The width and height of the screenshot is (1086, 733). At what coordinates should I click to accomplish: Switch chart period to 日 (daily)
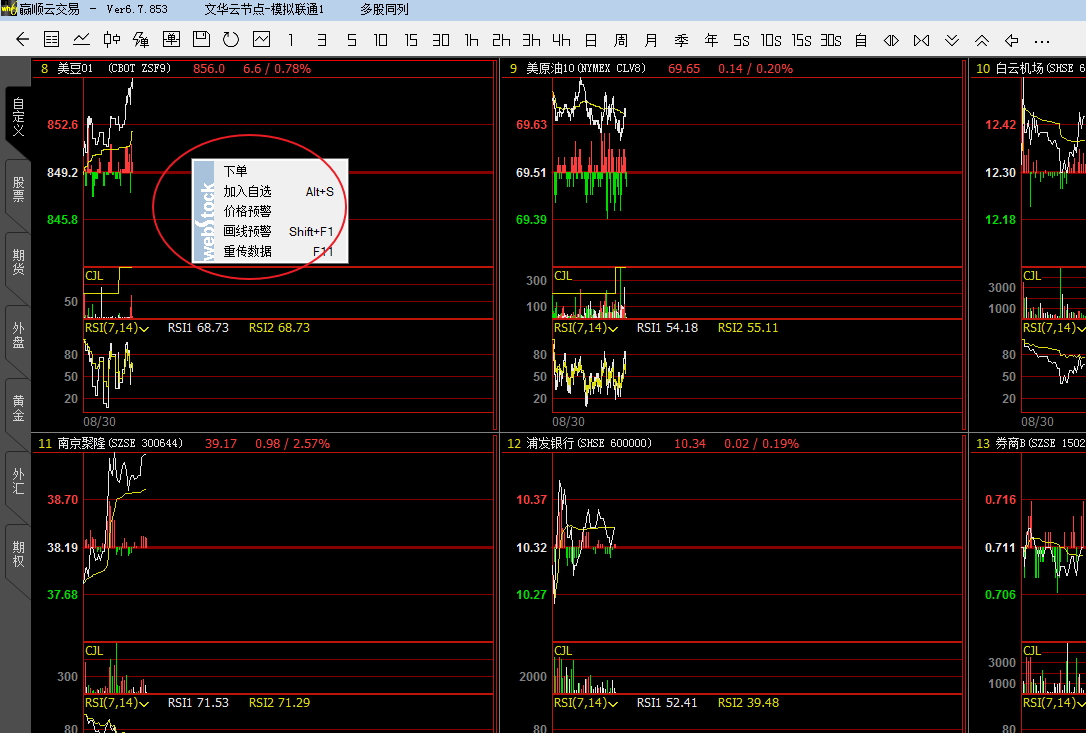pyautogui.click(x=591, y=40)
